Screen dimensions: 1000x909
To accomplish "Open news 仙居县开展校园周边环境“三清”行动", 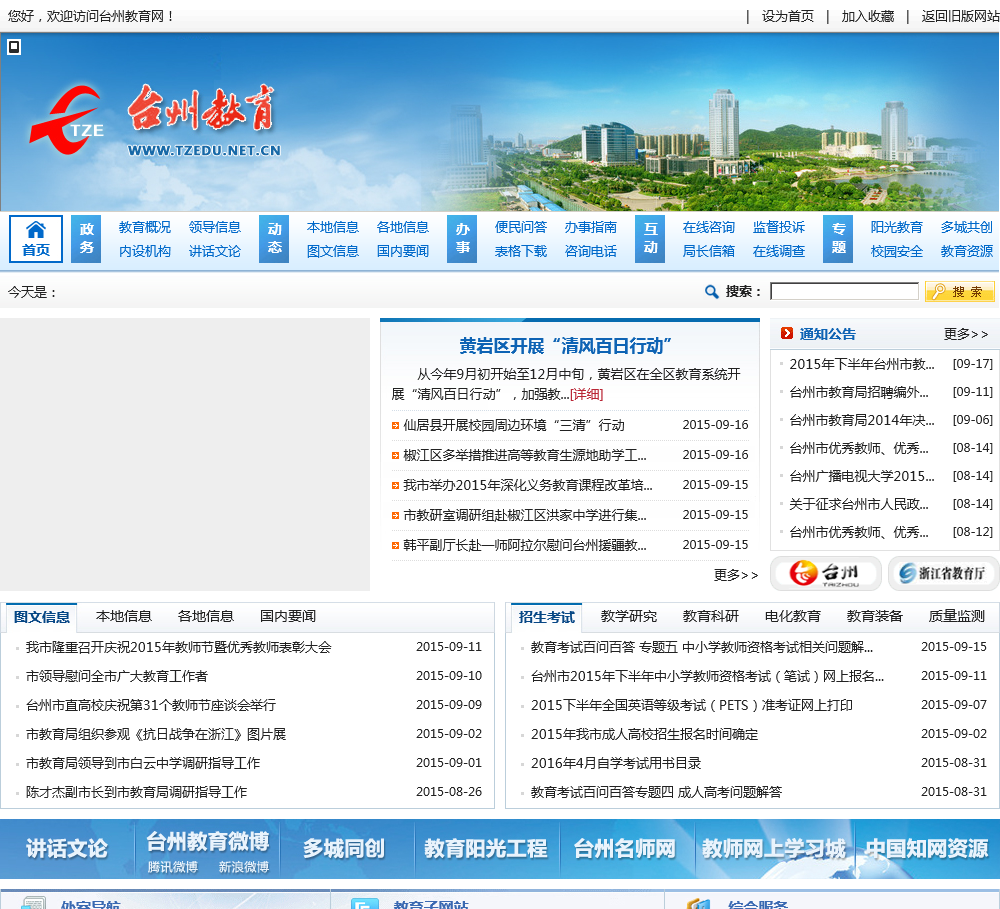I will pos(514,425).
